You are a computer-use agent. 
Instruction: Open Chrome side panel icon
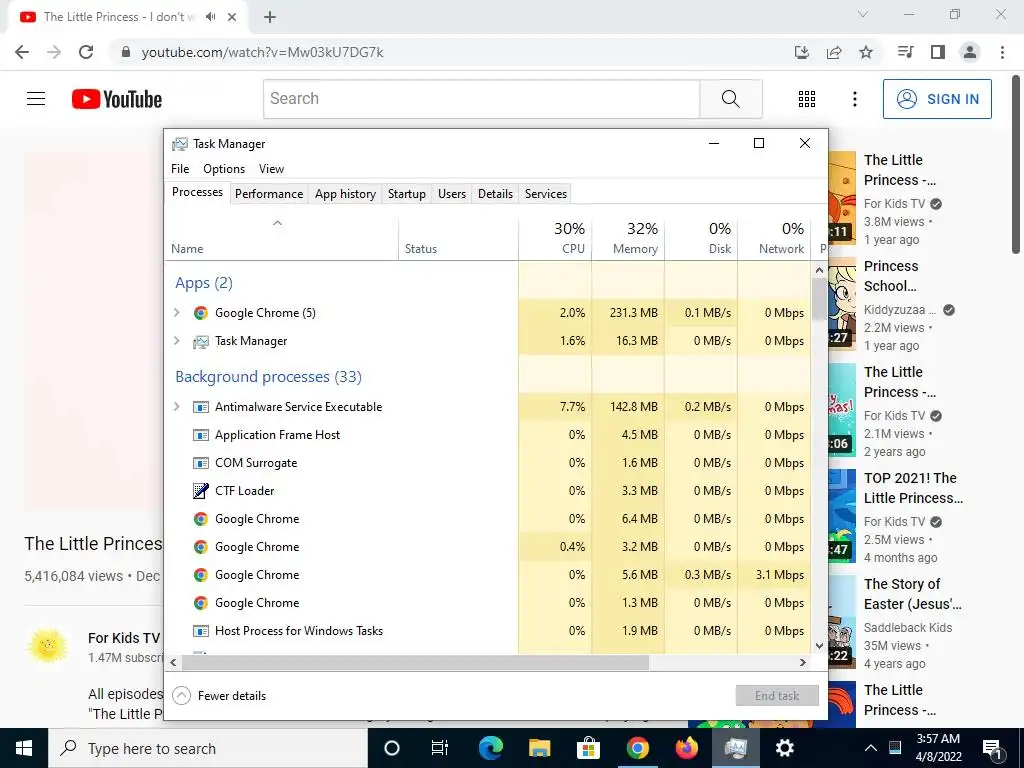click(938, 52)
